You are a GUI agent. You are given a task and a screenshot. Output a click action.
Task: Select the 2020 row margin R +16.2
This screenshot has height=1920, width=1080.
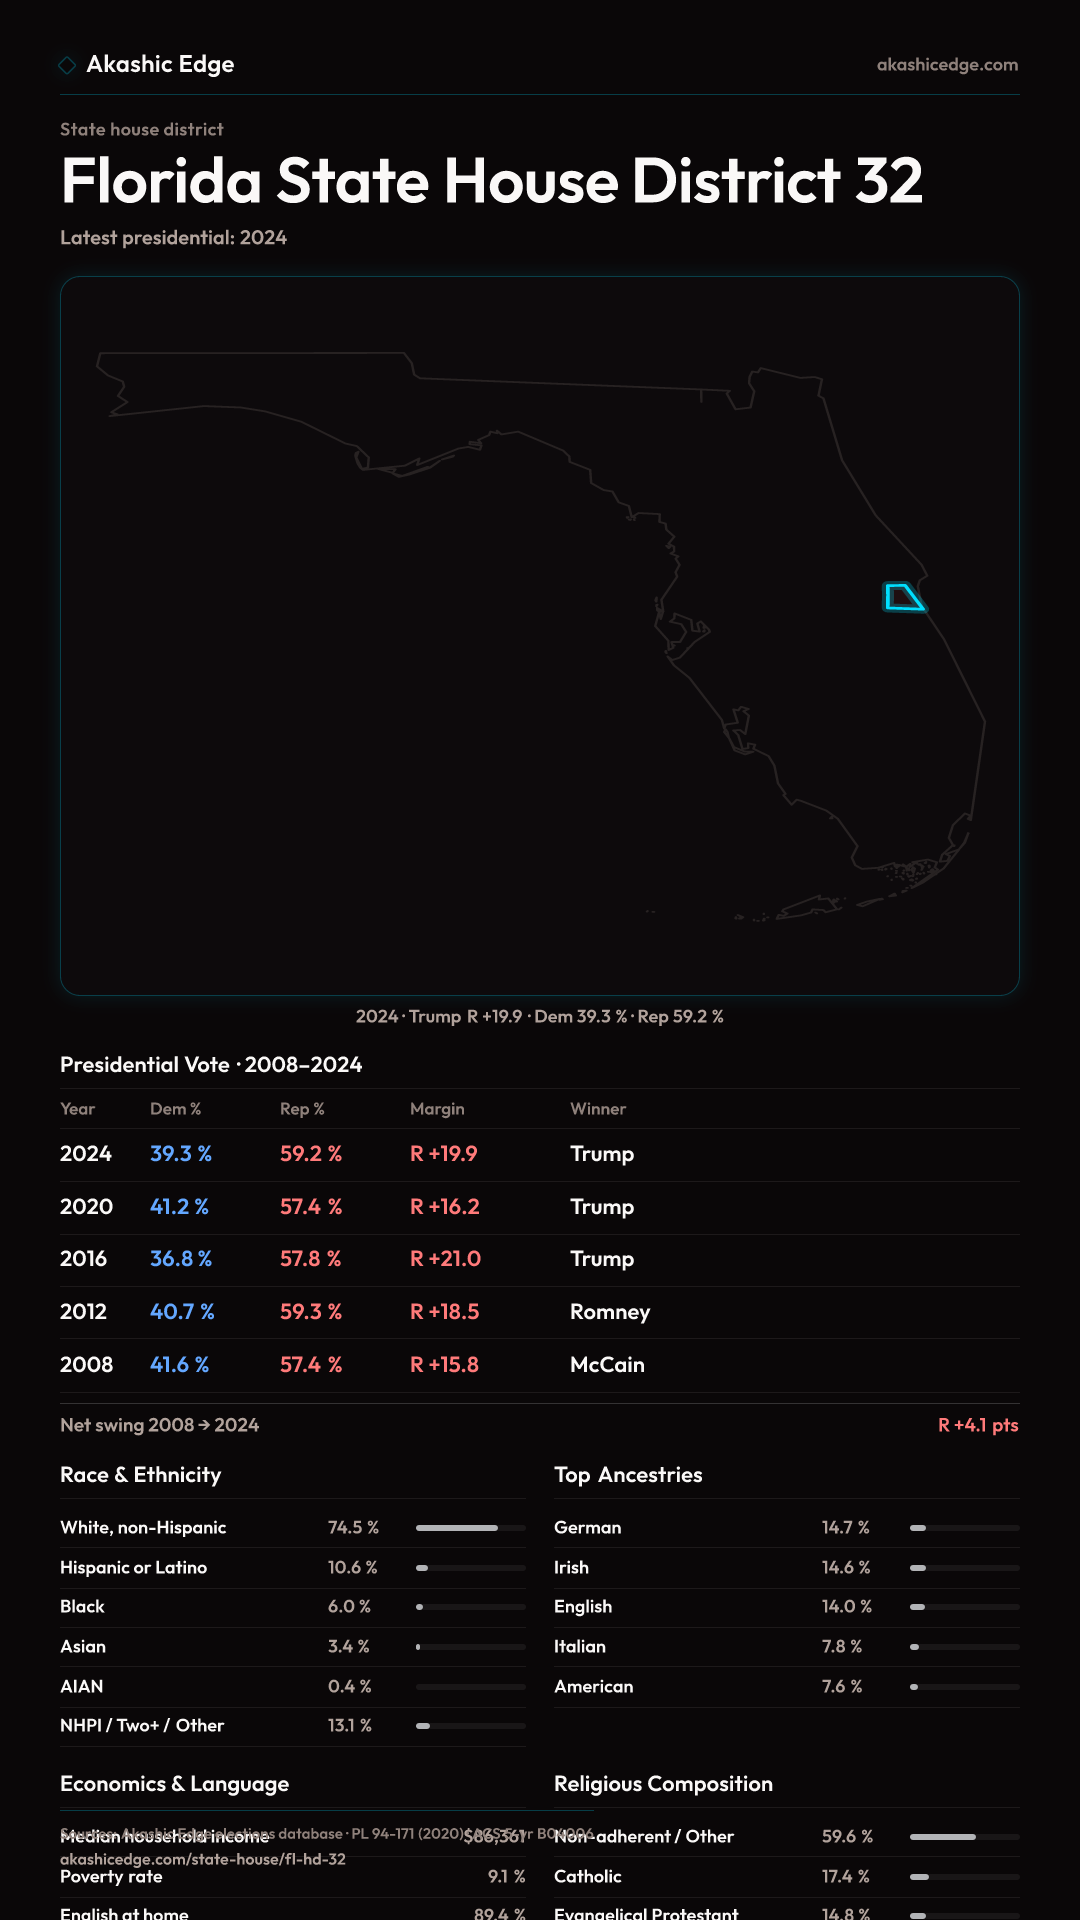tap(444, 1207)
